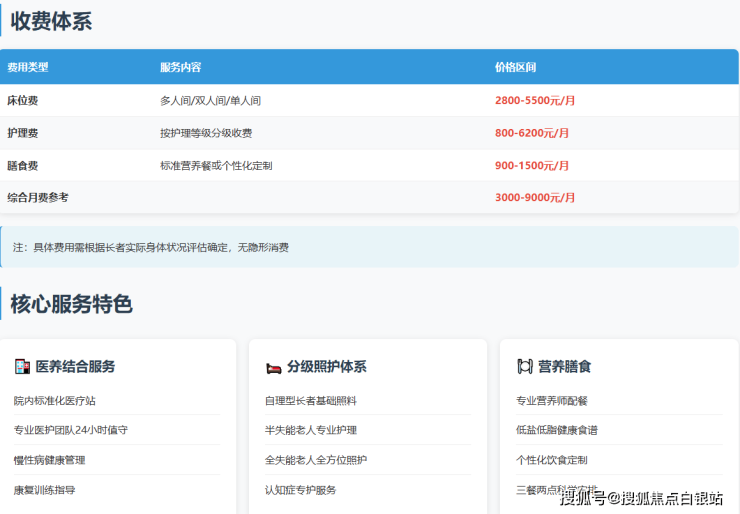Click the 价格区间 column header
740x514 pixels.
515,68
